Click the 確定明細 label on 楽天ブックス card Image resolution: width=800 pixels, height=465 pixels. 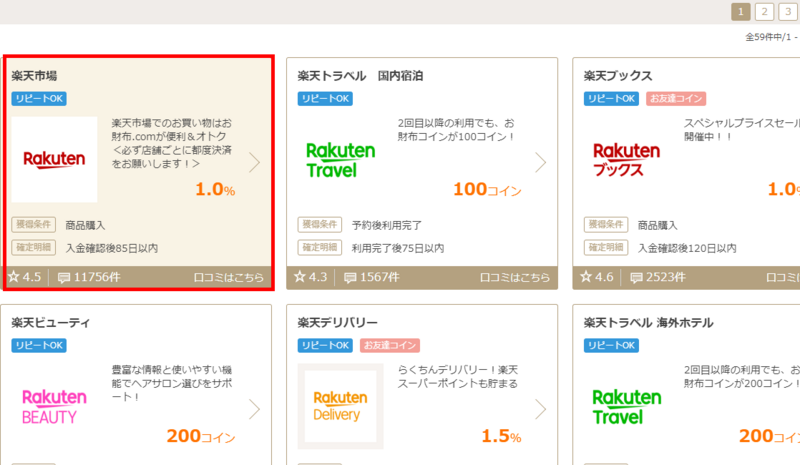606,248
